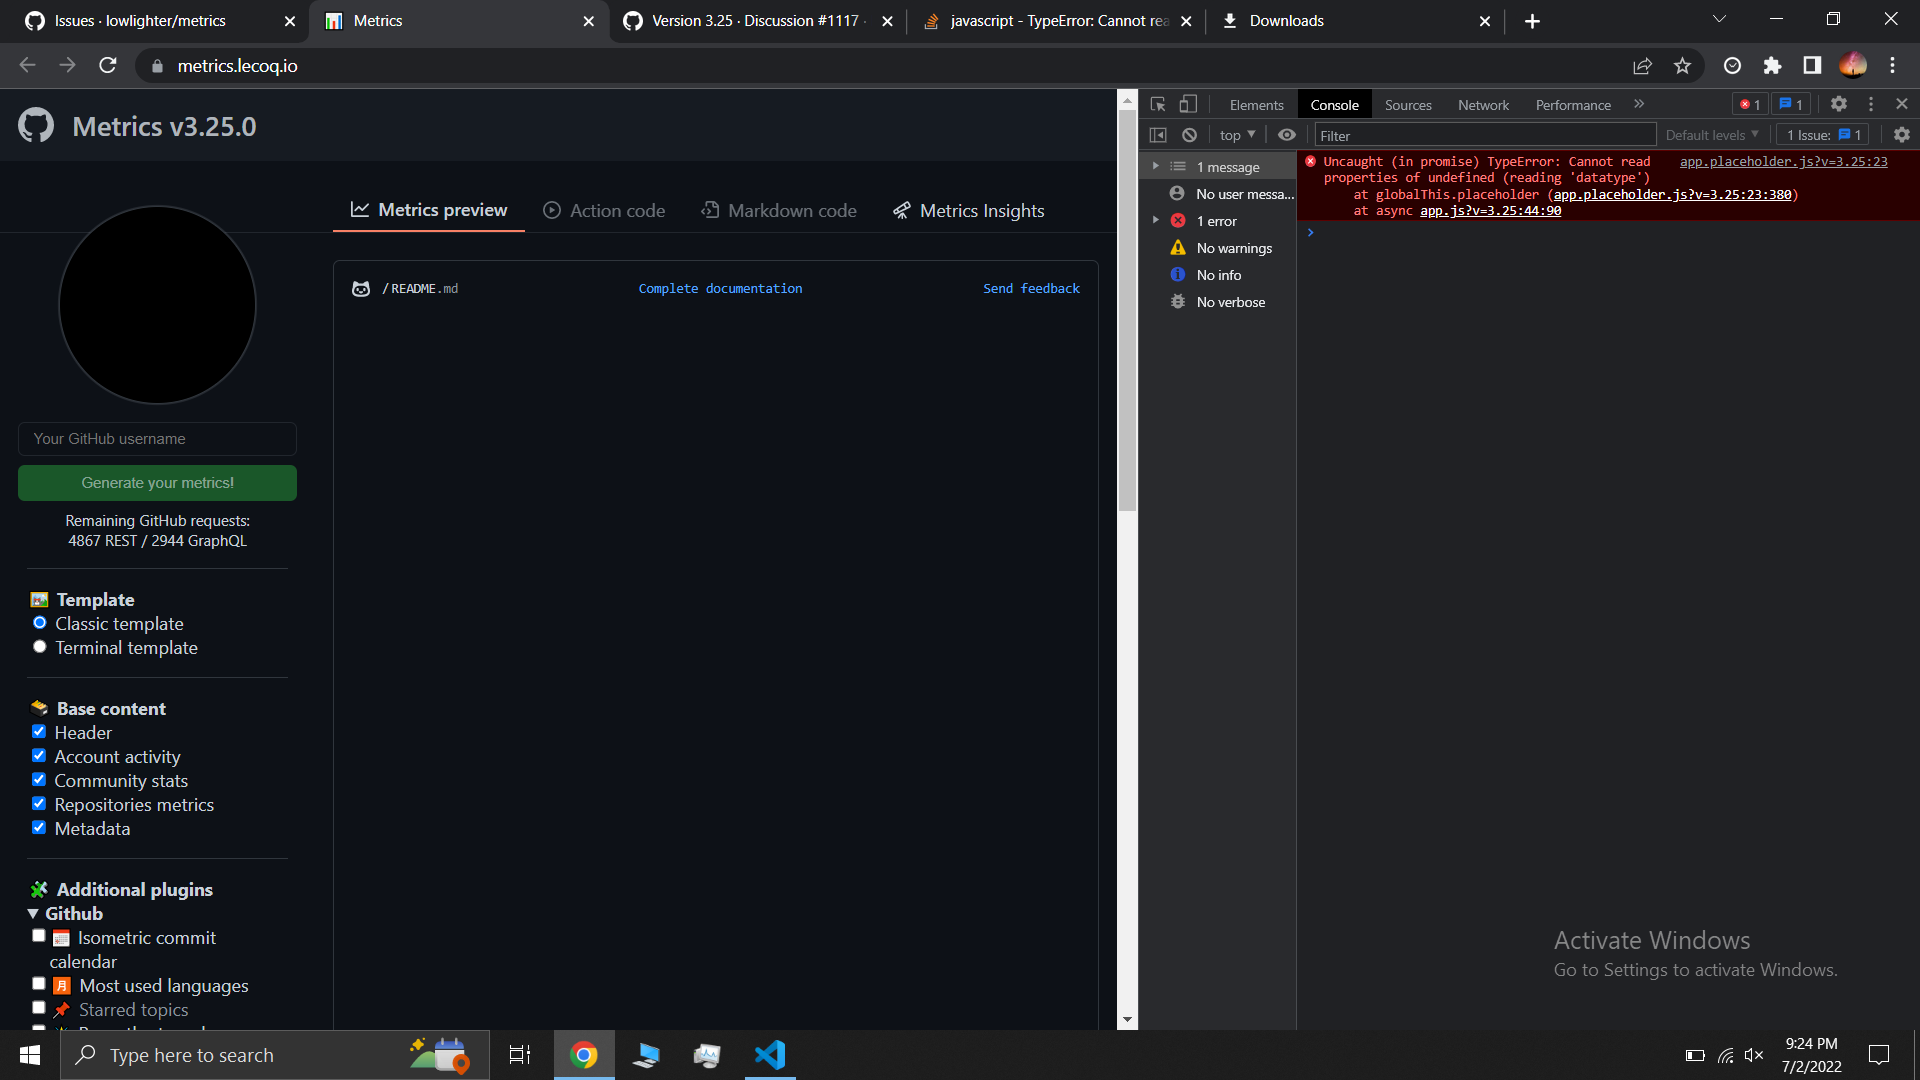This screenshot has height=1080, width=1920.
Task: Open Send feedback link
Action: 1031,288
